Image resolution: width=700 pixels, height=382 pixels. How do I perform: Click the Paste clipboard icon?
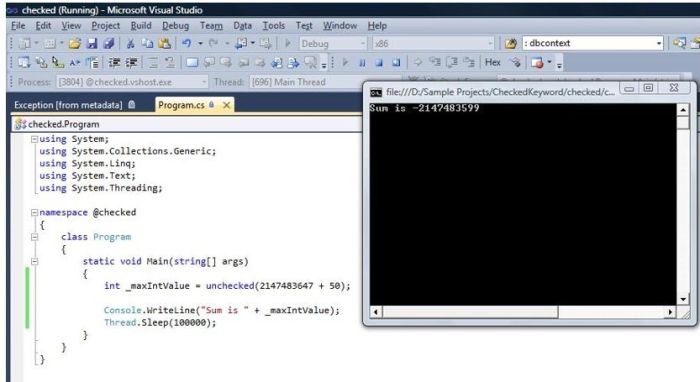[x=164, y=43]
